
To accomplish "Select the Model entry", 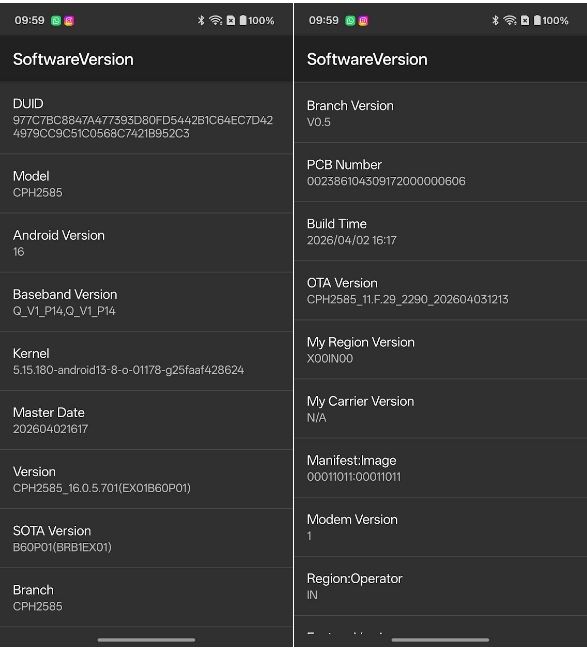I will coord(146,184).
